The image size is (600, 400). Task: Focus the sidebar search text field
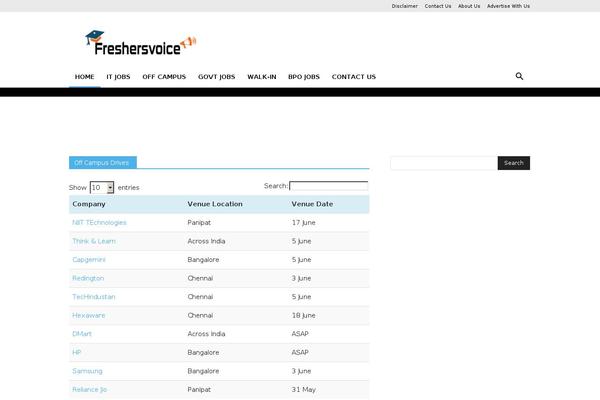coord(444,163)
